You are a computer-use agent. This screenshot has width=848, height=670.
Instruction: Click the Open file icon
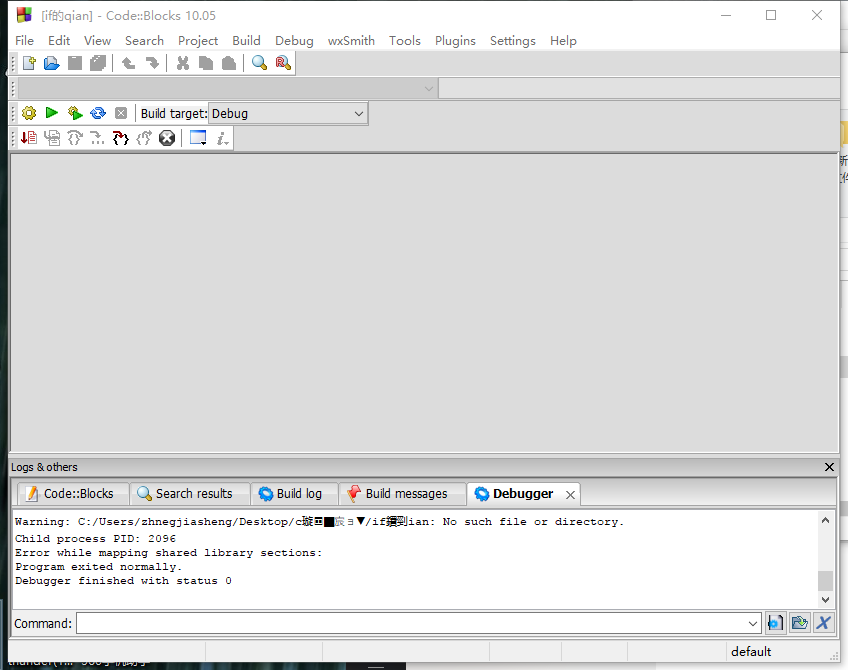[x=52, y=63]
